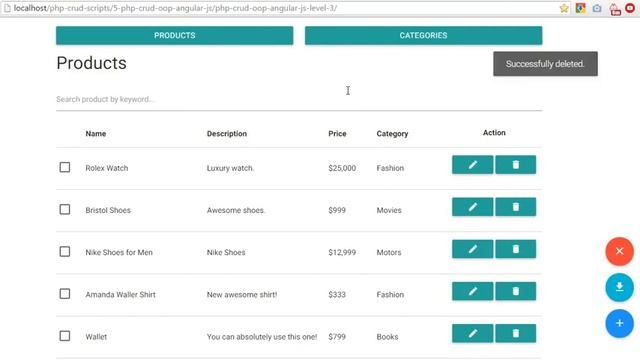Viewport: 640px width, 360px height.
Task: Delete the Nike Shoes for Men product
Action: (x=516, y=249)
